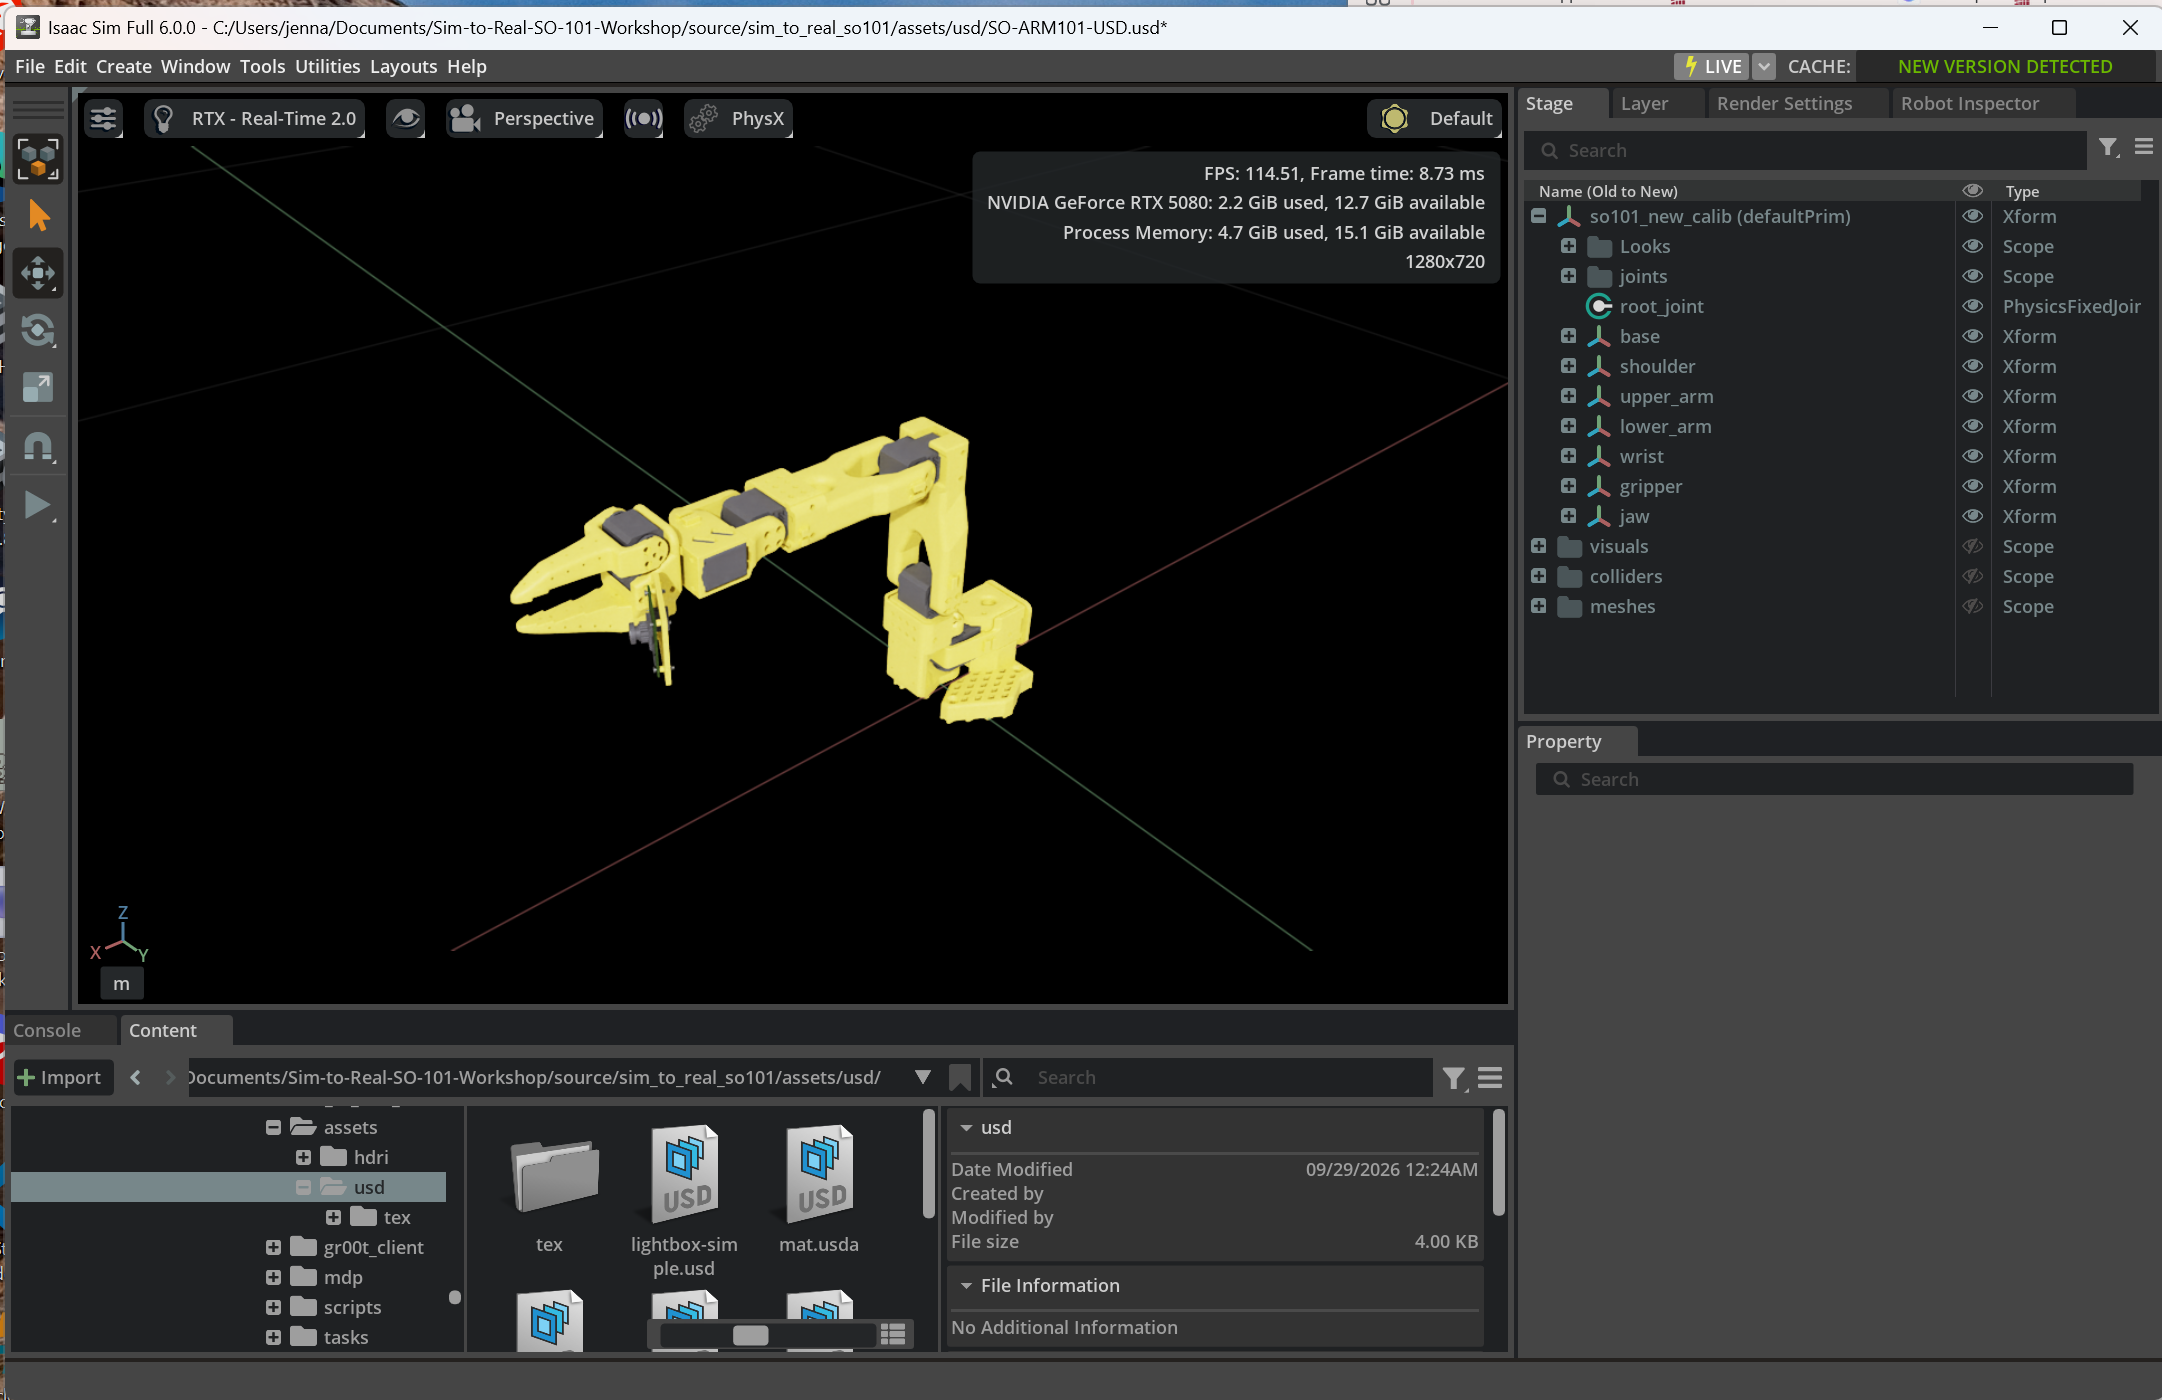Expand the gr00t_client folder
Screen dimensions: 2162x1400
click(273, 1248)
